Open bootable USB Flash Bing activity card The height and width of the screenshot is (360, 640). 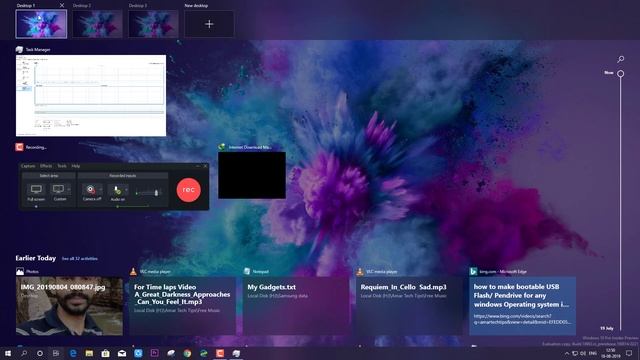pyautogui.click(x=522, y=306)
